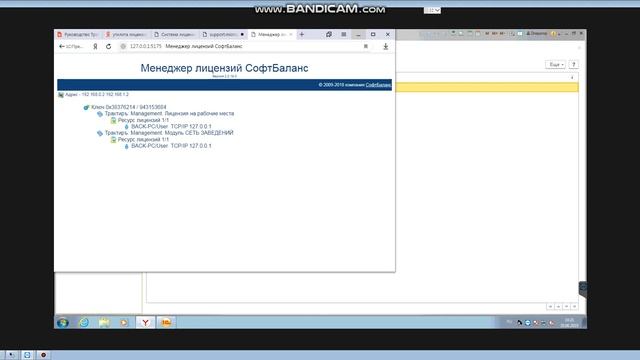640x360 pixels.
Task: Open Yandex home via the Я icon
Action: click(x=95, y=47)
